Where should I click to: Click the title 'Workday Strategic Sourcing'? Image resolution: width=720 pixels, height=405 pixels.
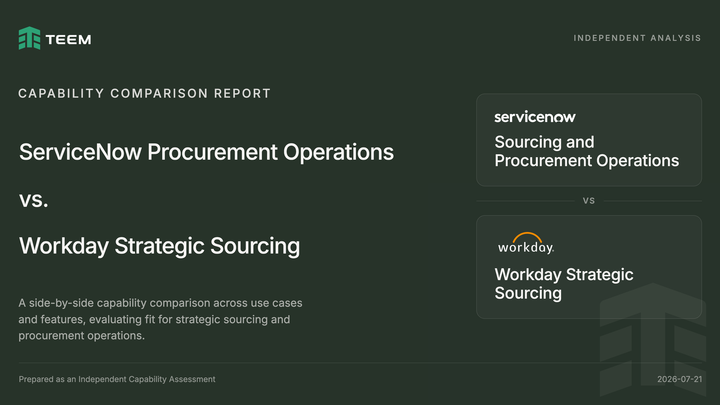tap(159, 246)
